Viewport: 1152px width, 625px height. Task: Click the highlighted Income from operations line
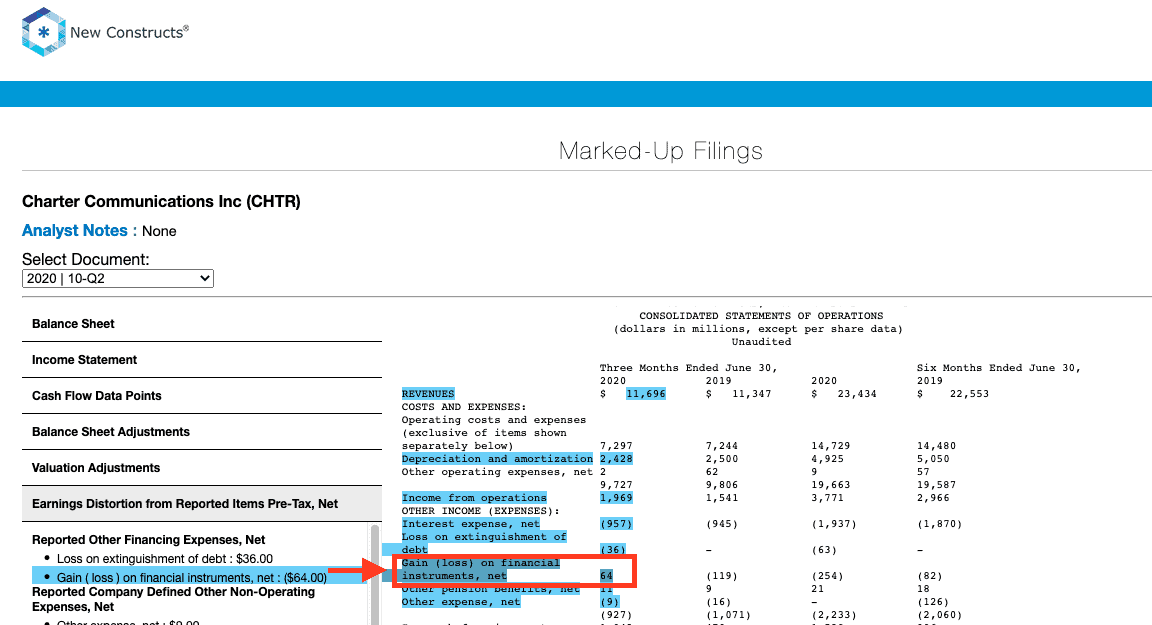click(474, 498)
